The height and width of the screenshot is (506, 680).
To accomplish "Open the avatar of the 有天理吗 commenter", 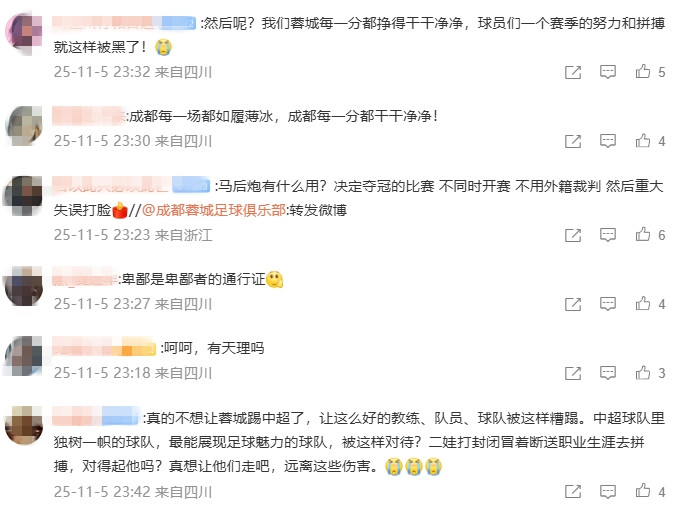I will click(x=24, y=356).
